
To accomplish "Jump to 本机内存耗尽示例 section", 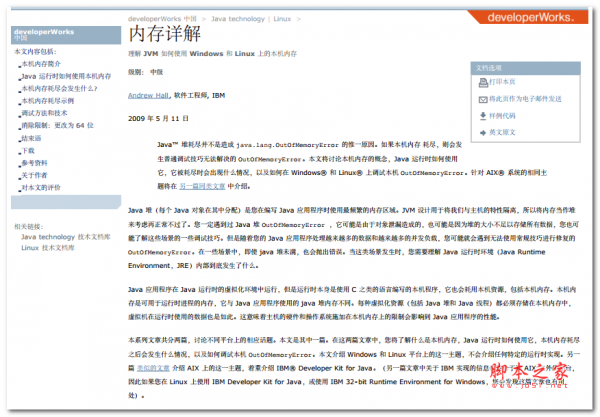I will coord(47,101).
